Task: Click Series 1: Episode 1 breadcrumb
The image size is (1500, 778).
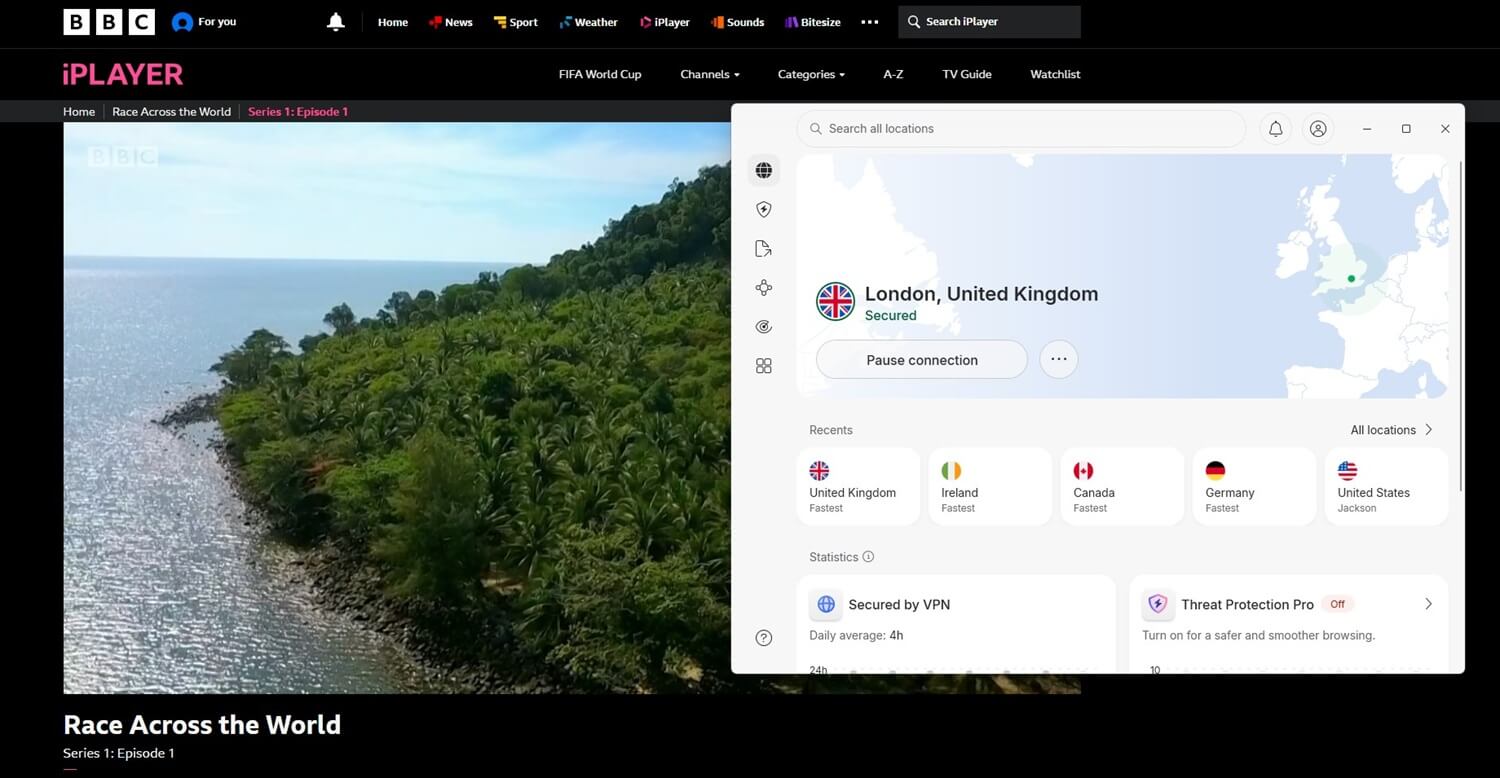Action: pos(298,112)
